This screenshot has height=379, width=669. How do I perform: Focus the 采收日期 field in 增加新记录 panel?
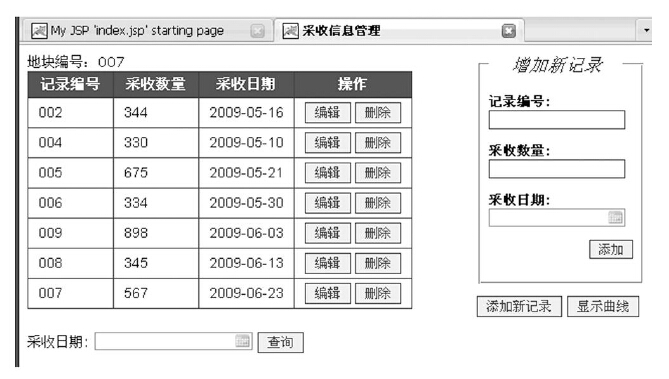(557, 218)
